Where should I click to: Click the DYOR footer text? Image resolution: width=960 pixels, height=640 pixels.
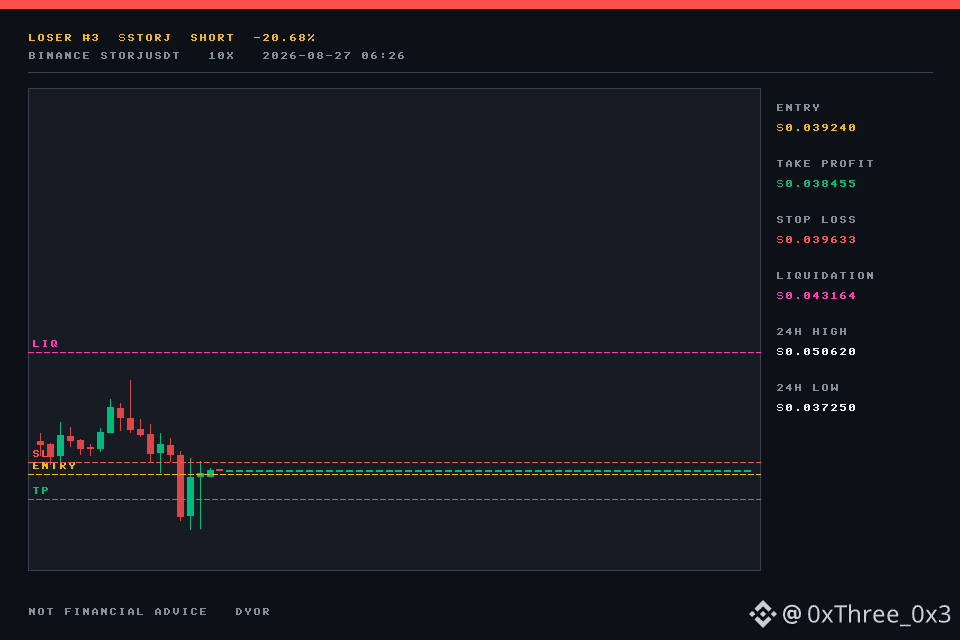tap(253, 612)
